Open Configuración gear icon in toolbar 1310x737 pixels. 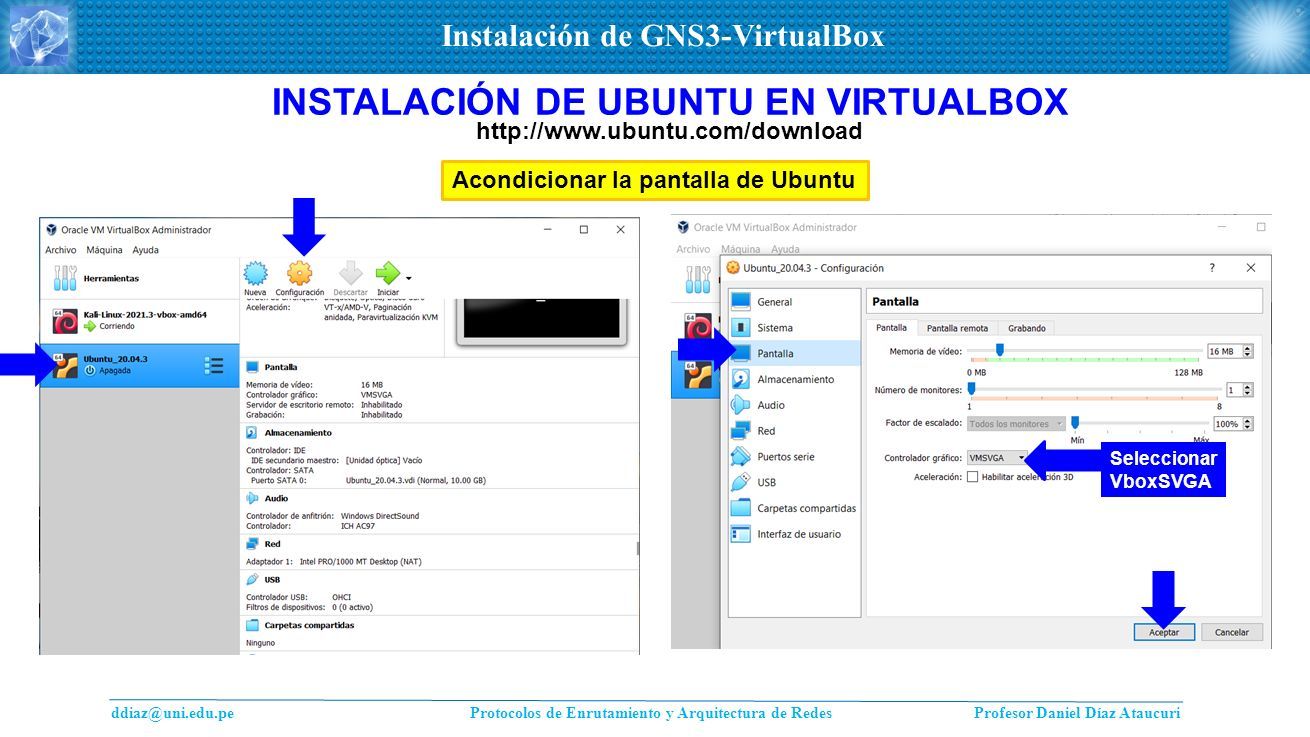tap(300, 274)
